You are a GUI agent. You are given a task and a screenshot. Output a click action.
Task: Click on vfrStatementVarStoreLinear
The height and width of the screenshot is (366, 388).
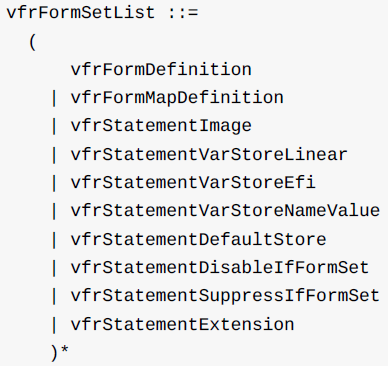tap(209, 155)
